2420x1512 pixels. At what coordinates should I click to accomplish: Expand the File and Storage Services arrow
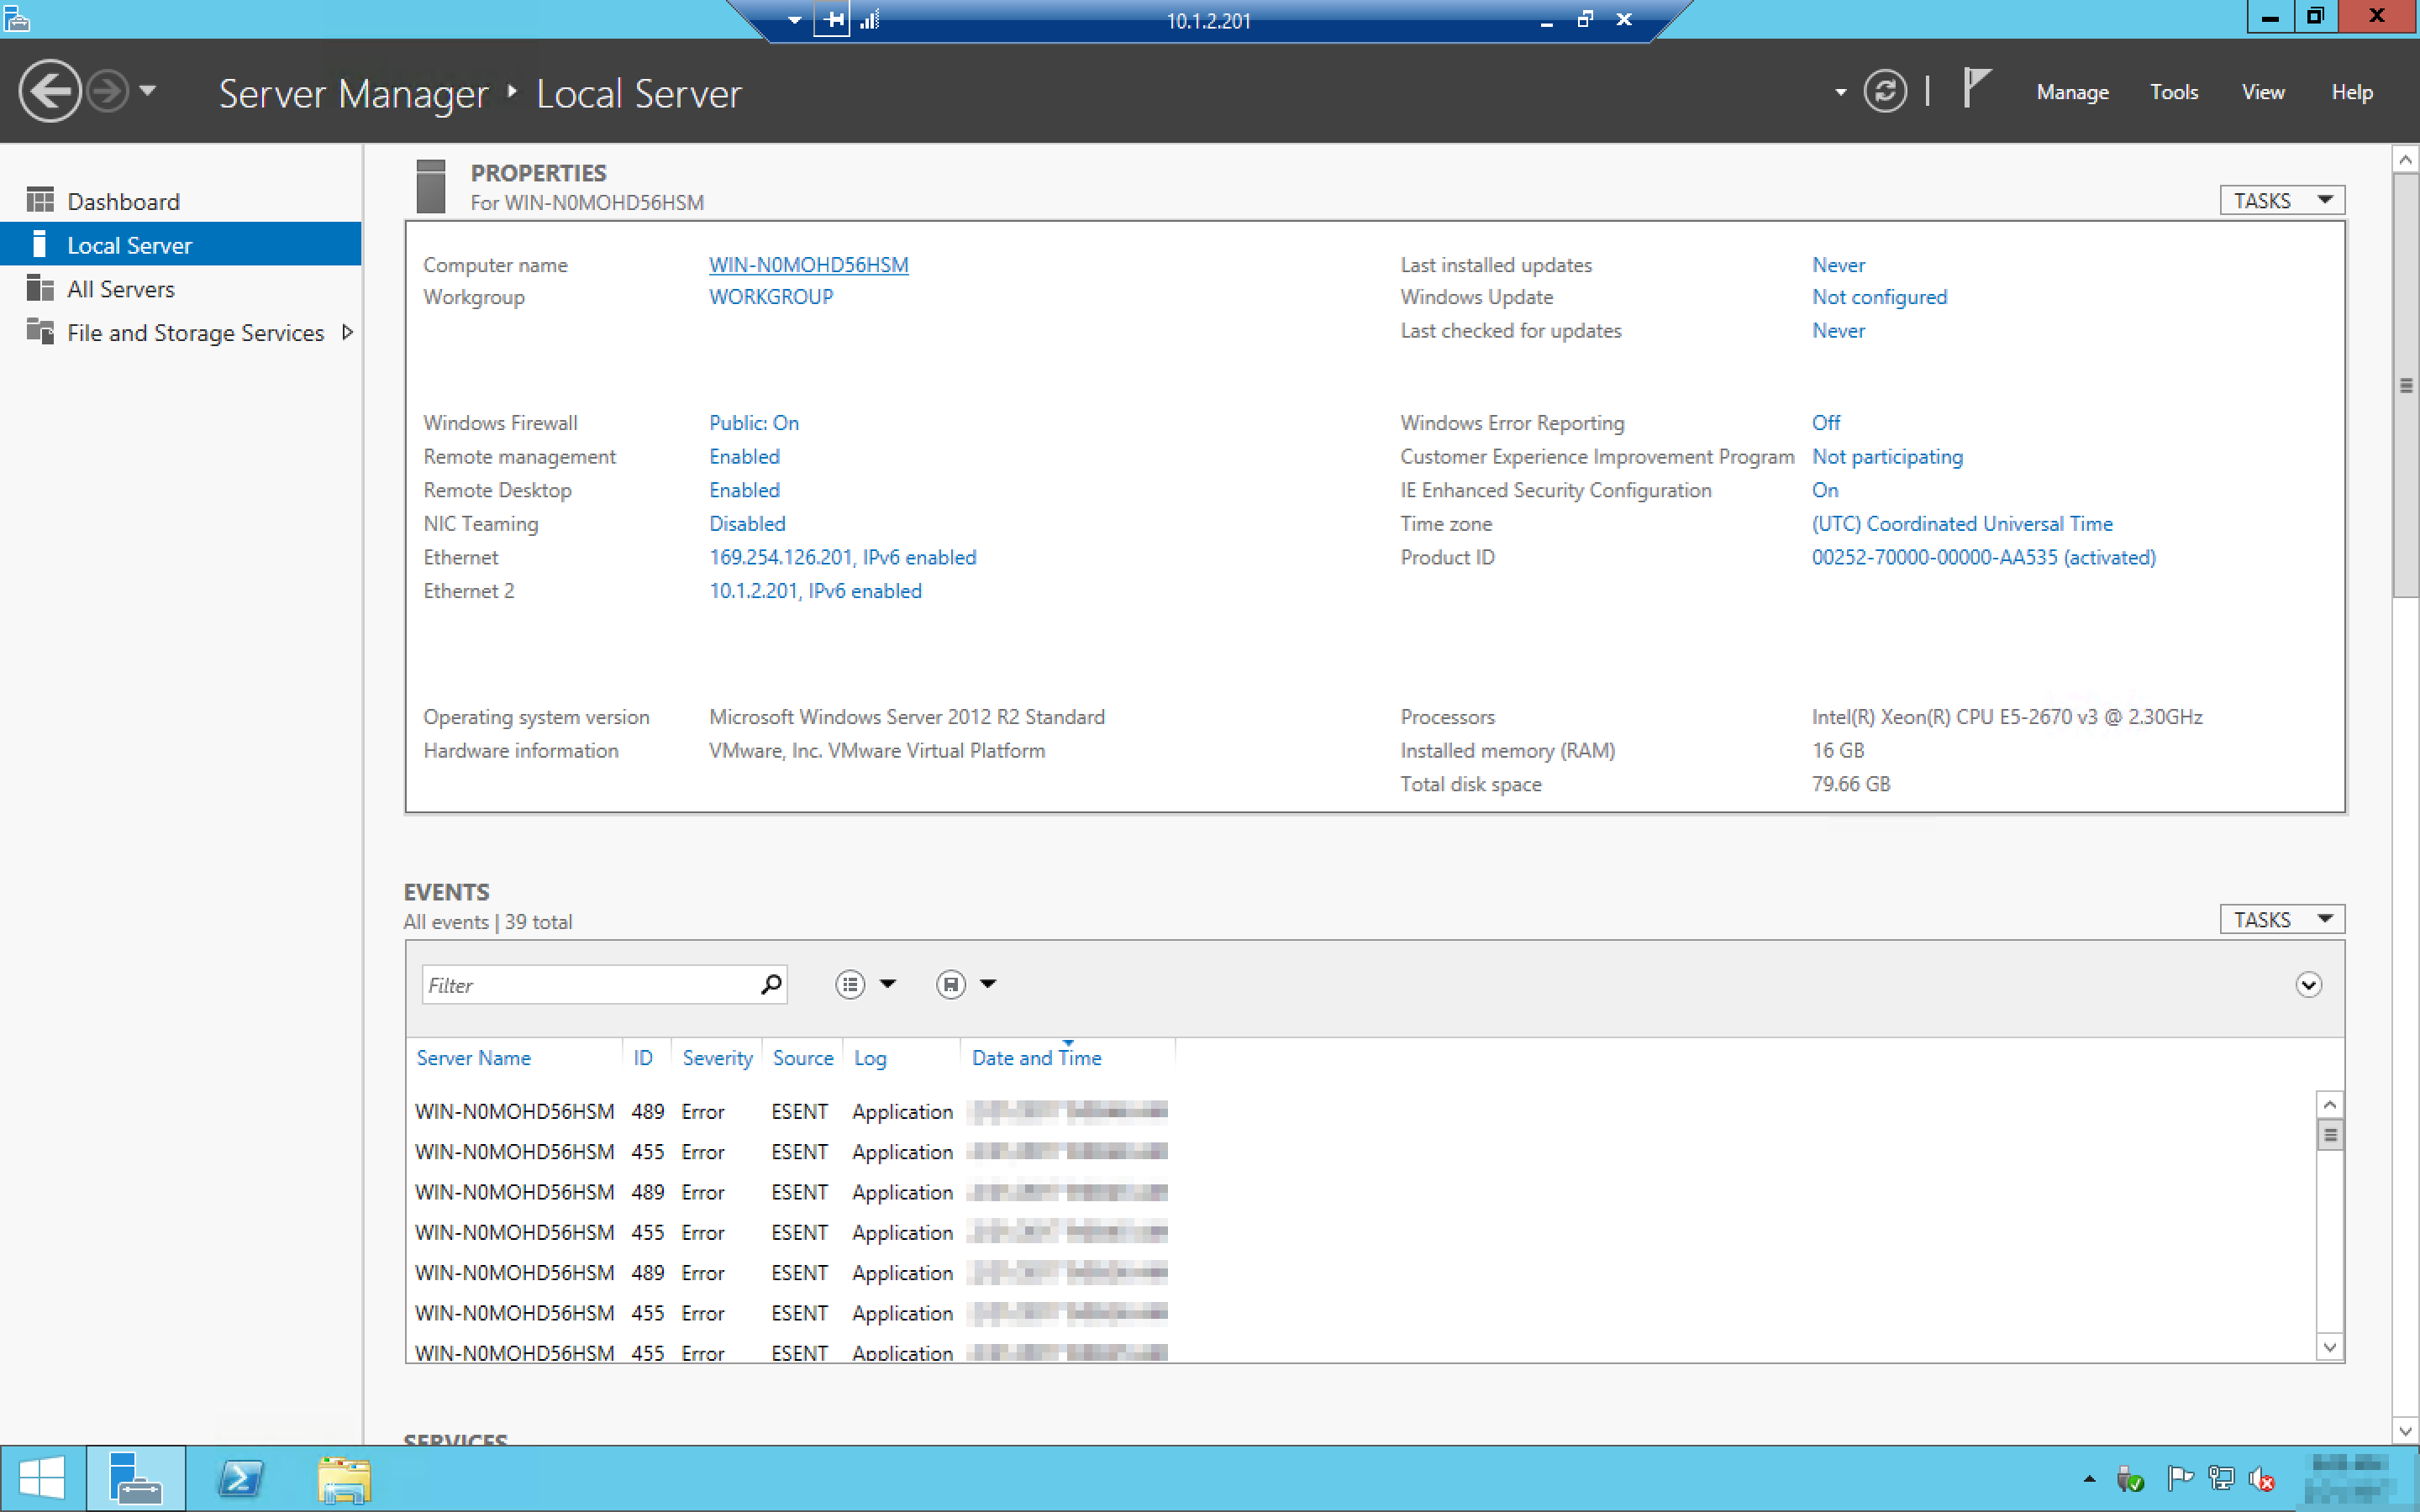(x=347, y=332)
